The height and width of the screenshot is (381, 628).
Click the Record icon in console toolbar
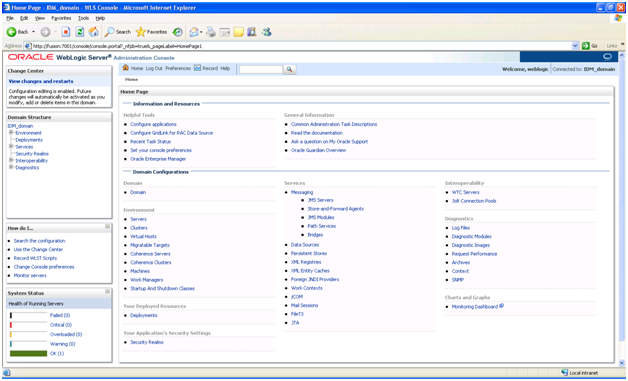[197, 68]
